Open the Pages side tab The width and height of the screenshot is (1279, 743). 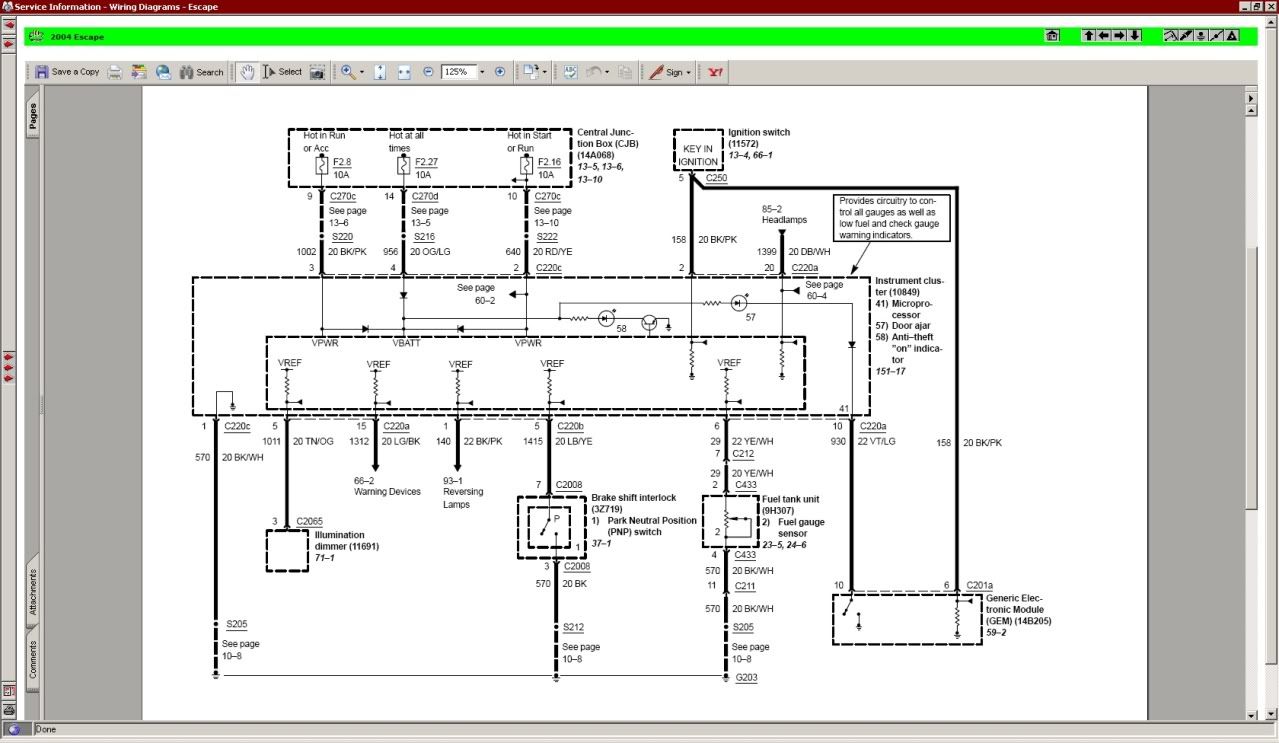click(x=33, y=117)
